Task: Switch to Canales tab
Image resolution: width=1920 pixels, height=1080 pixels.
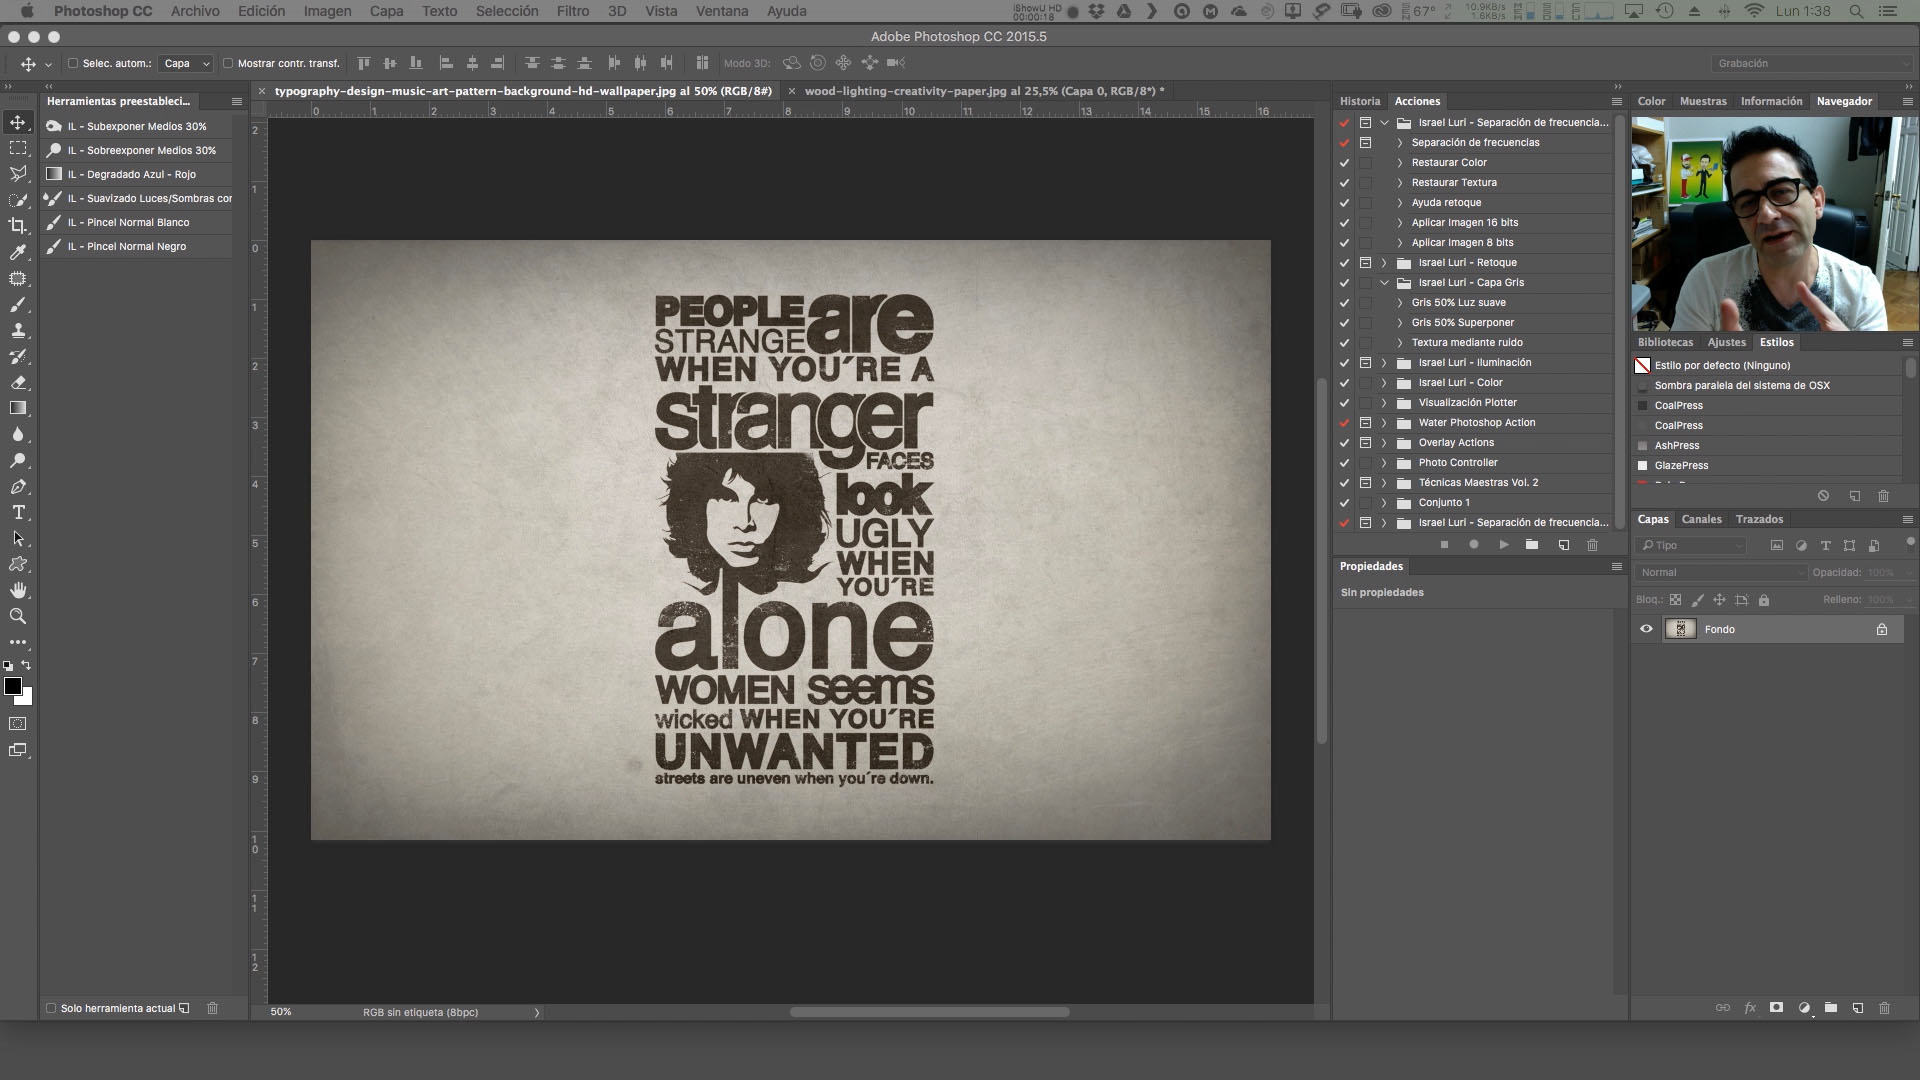Action: pos(1701,519)
